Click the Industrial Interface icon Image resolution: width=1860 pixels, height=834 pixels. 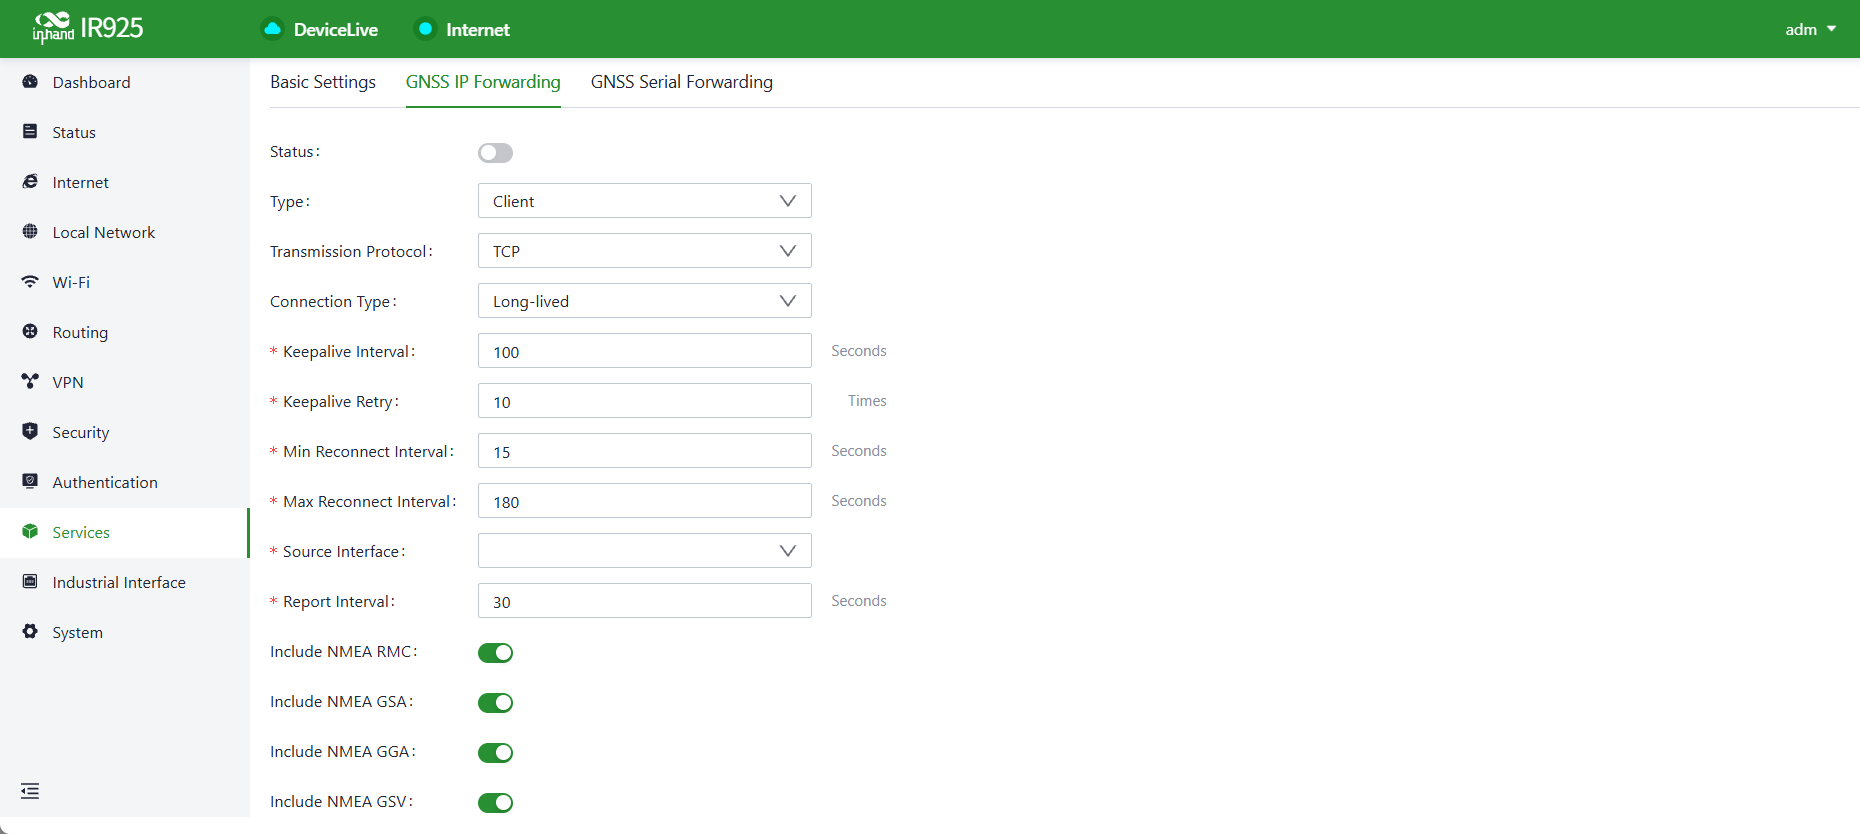30,582
